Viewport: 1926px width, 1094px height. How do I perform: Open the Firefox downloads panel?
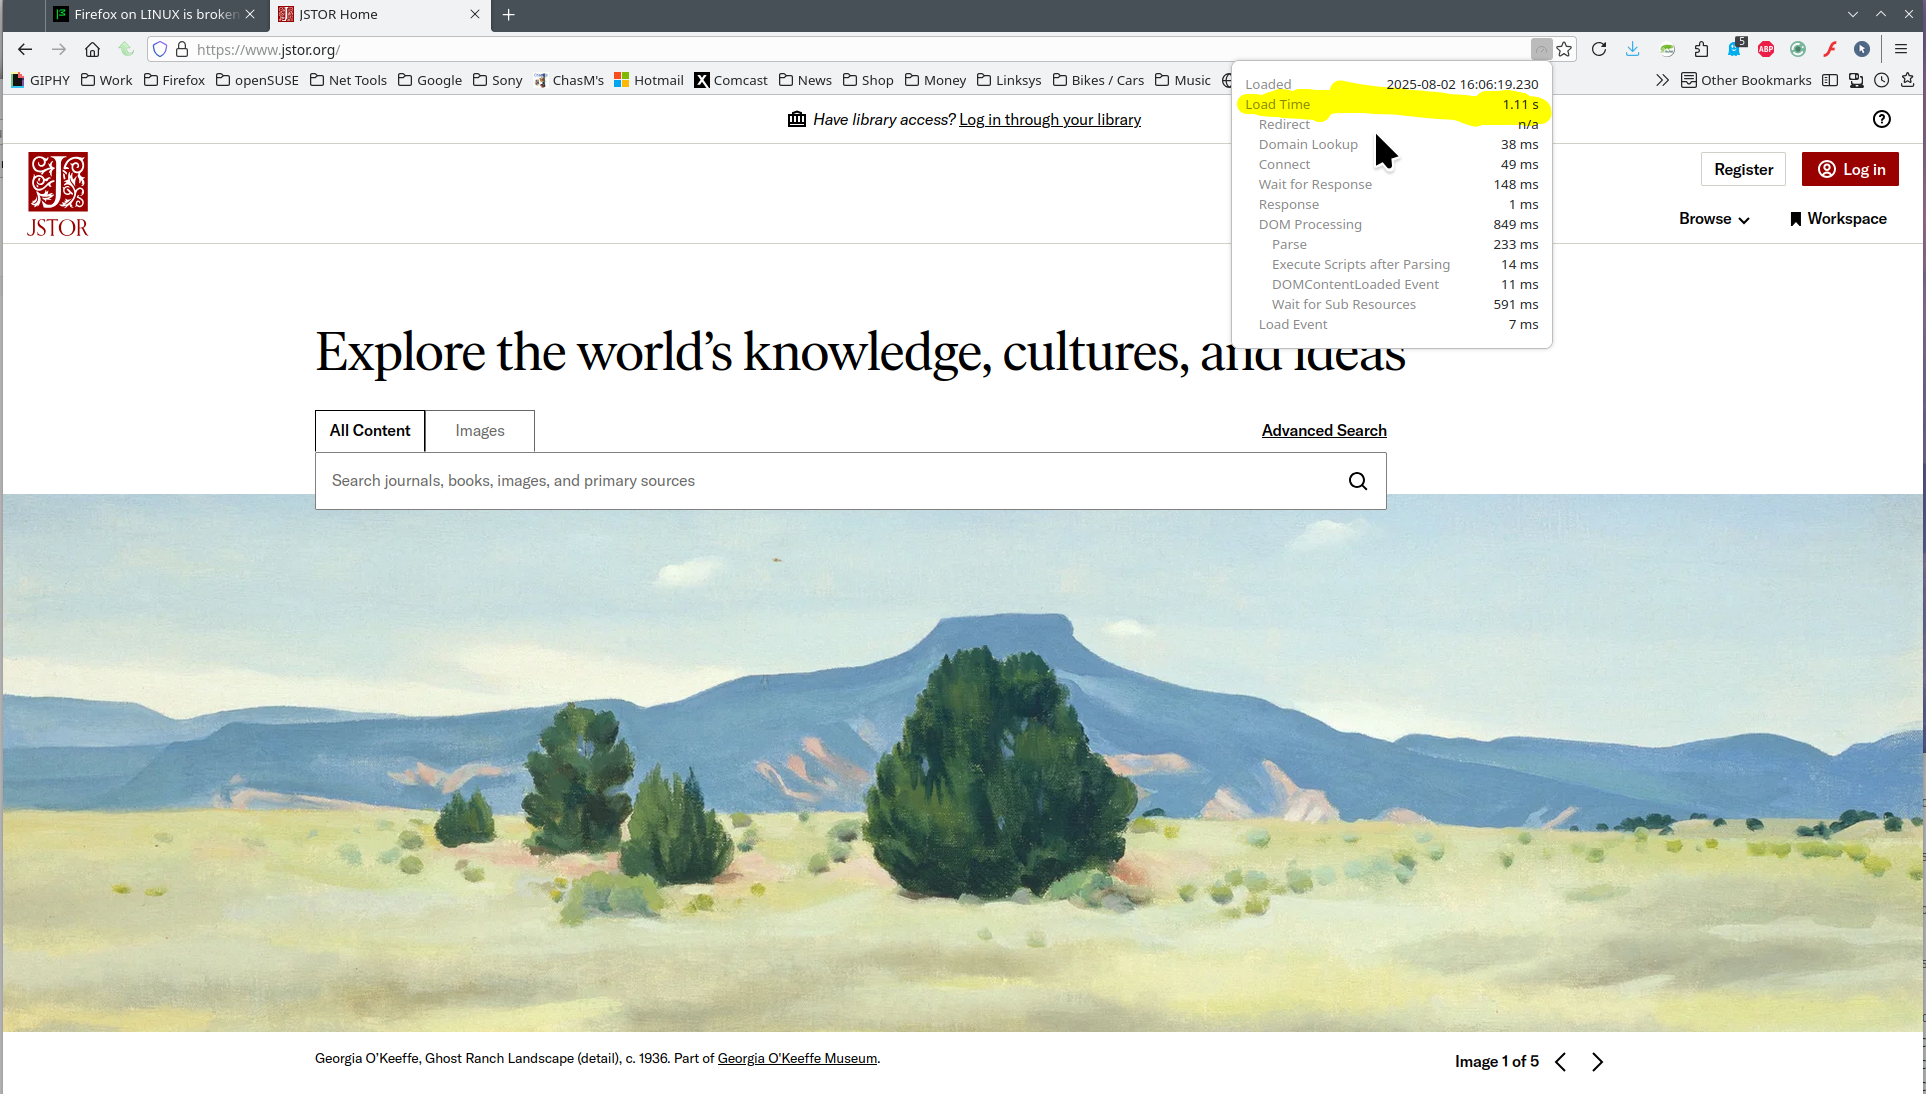[1633, 49]
